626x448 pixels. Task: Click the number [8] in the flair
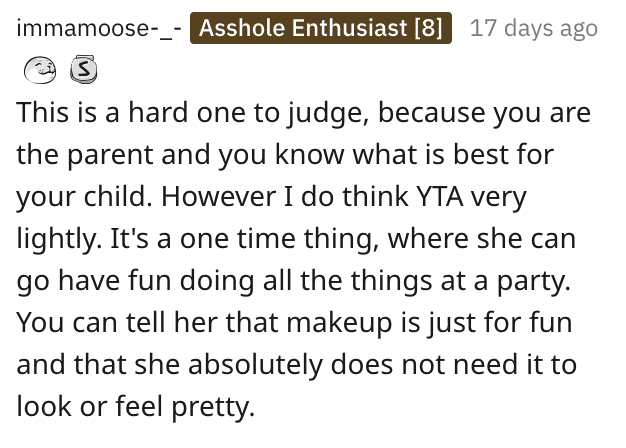pos(428,28)
